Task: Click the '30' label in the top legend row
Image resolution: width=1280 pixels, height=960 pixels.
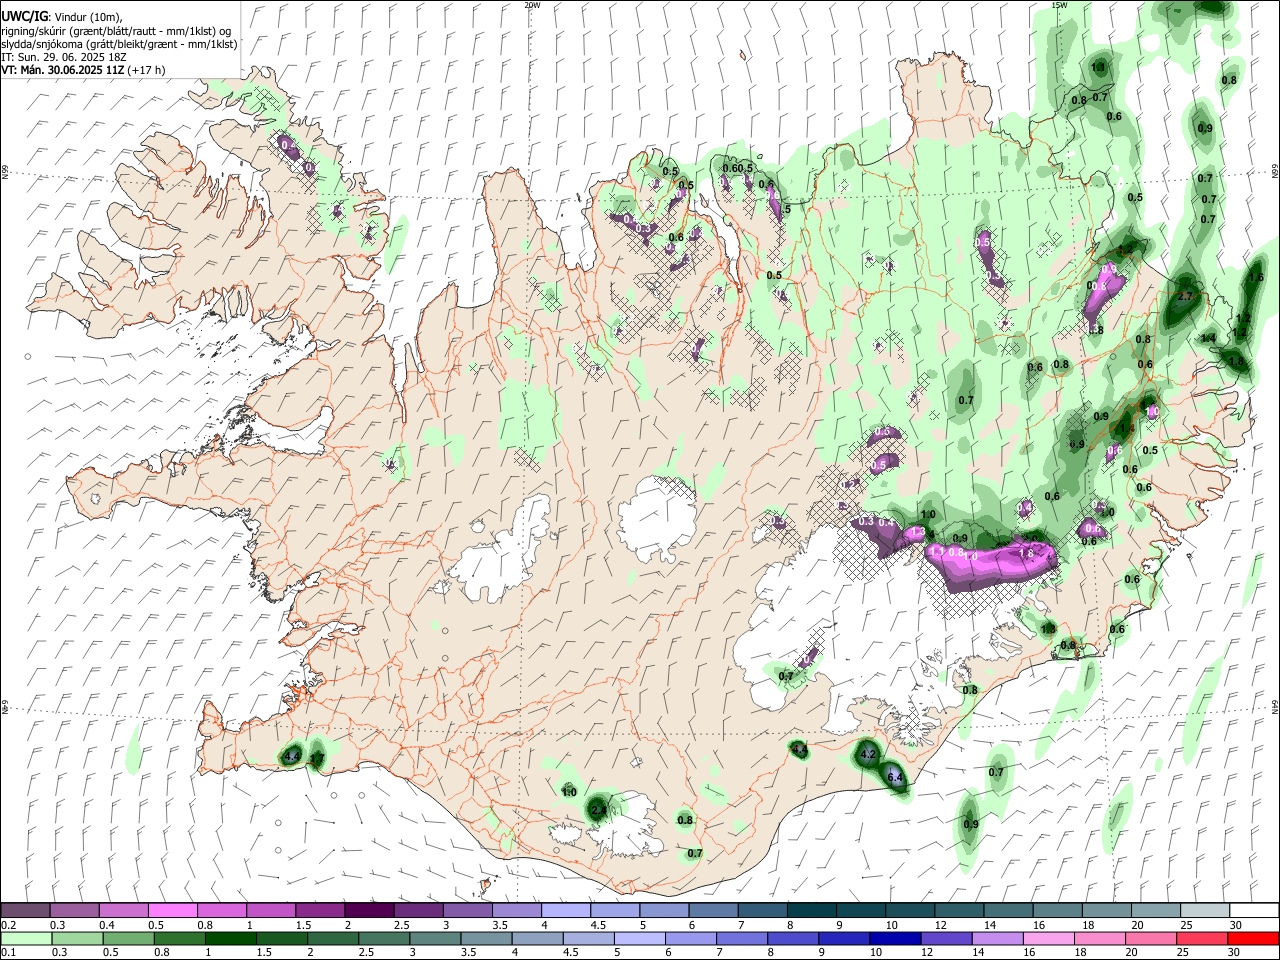Action: pos(1236,925)
